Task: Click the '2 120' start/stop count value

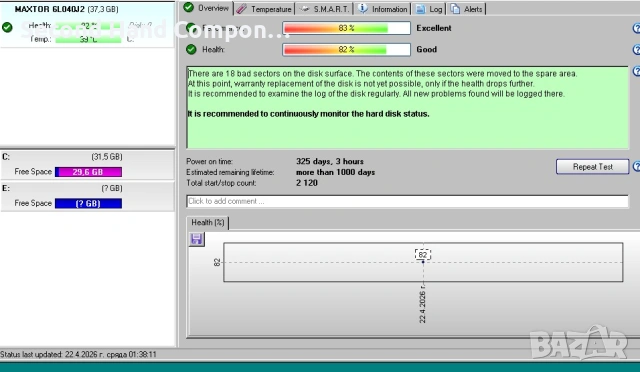Action: (x=307, y=183)
